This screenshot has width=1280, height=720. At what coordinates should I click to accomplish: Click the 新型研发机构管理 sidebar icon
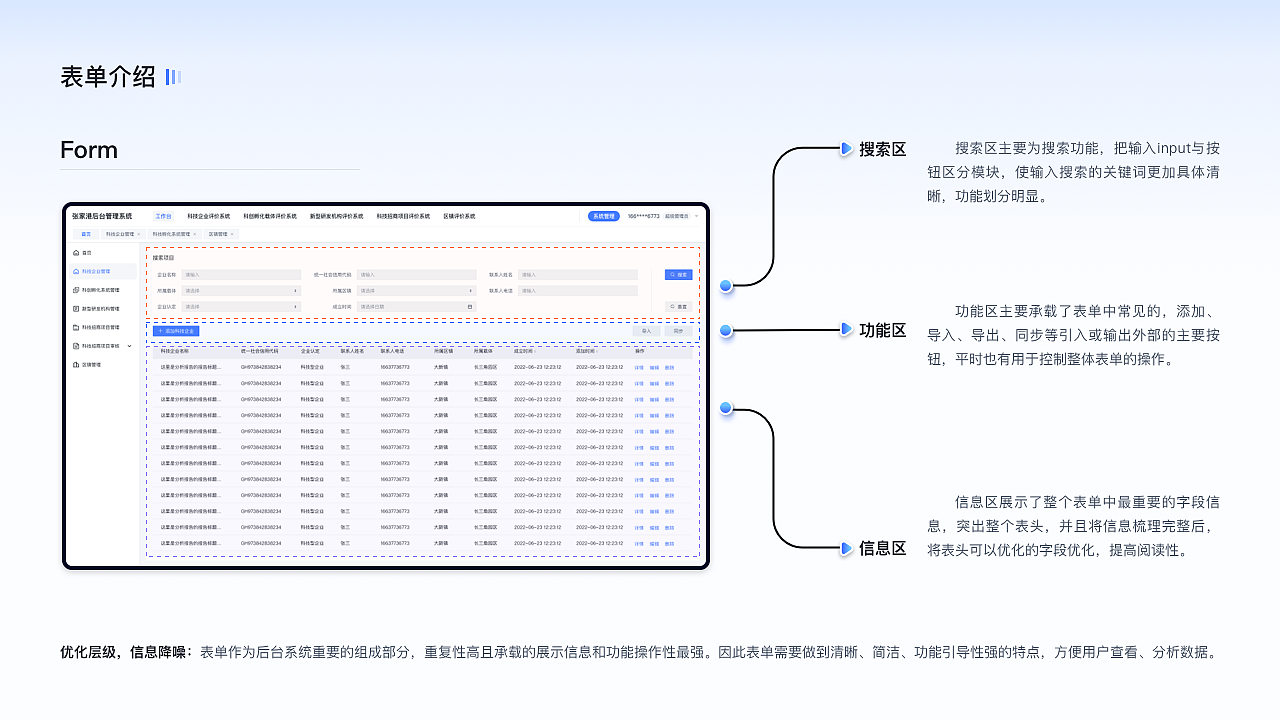(x=76, y=309)
